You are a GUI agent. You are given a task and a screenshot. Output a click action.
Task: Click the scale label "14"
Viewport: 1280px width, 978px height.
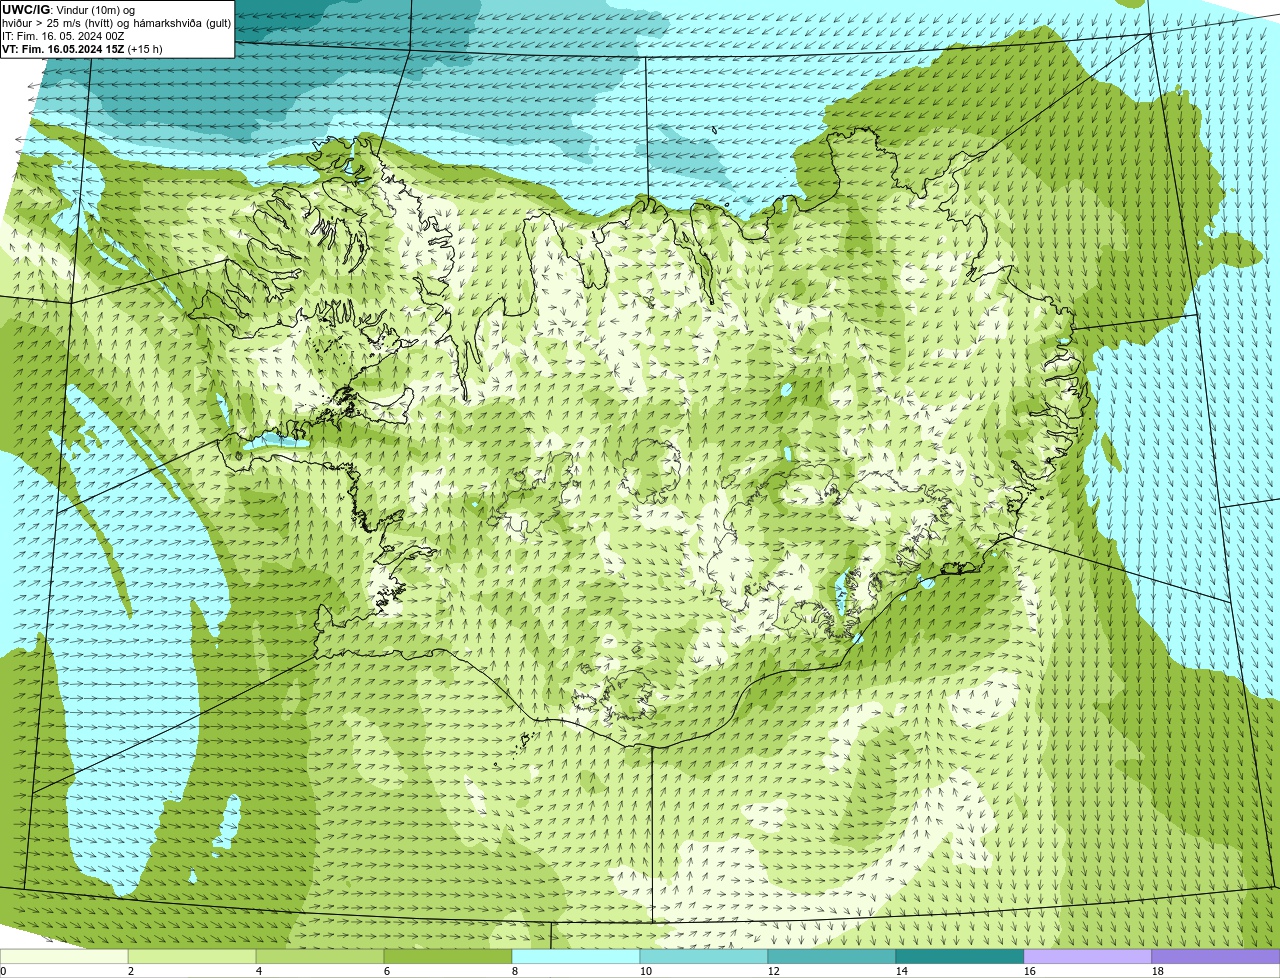point(902,971)
